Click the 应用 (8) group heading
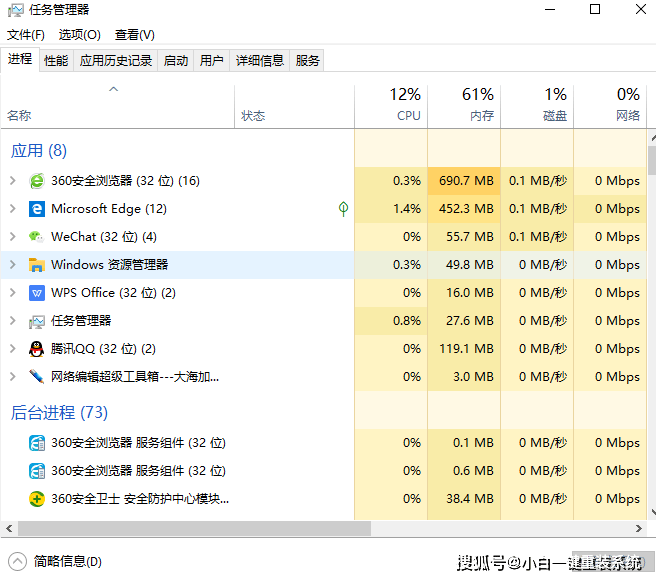The image size is (656, 580). click(x=39, y=151)
